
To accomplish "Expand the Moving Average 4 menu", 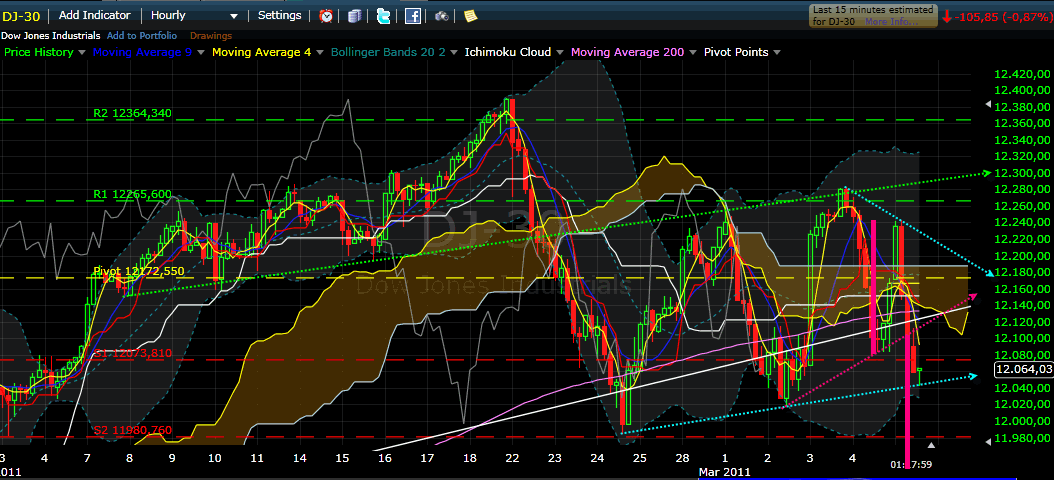I will [x=322, y=52].
